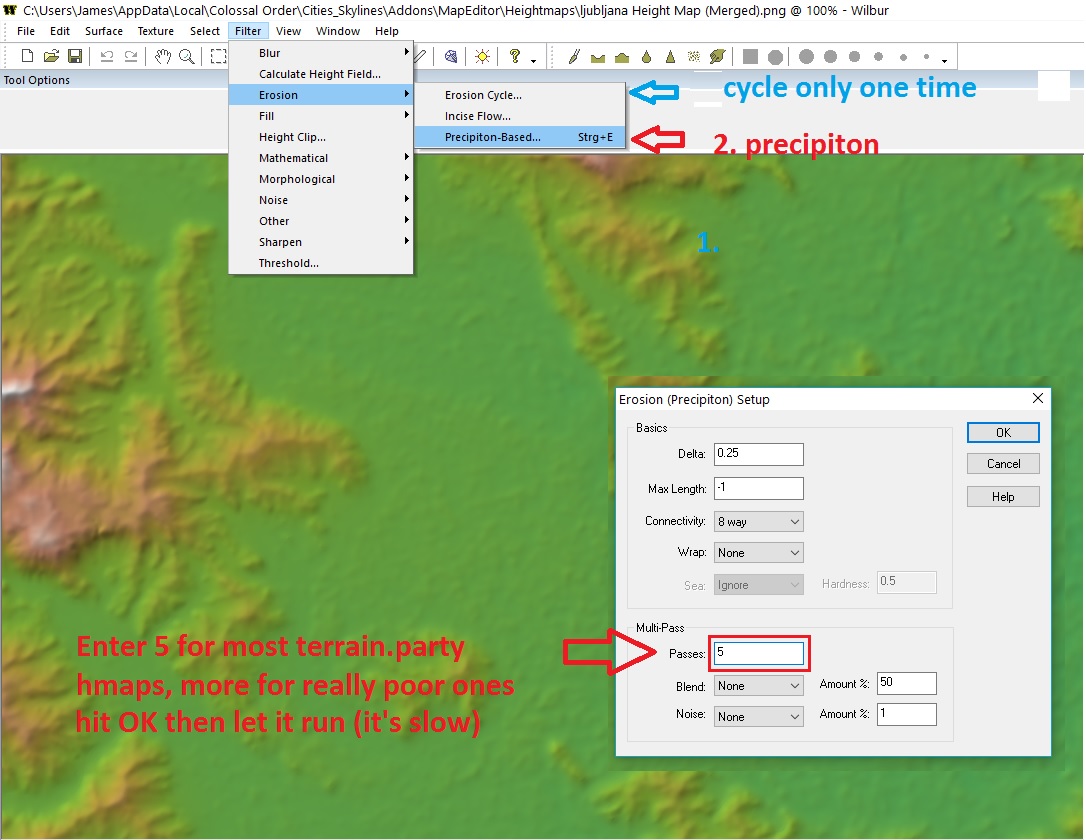The width and height of the screenshot is (1086, 840).
Task: Confirm erosion setup with OK
Action: pyautogui.click(x=1003, y=432)
